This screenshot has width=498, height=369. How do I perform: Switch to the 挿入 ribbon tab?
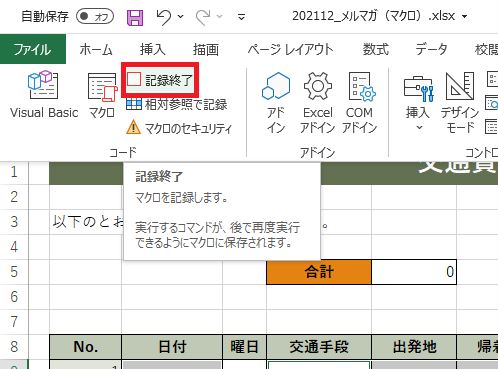(153, 49)
